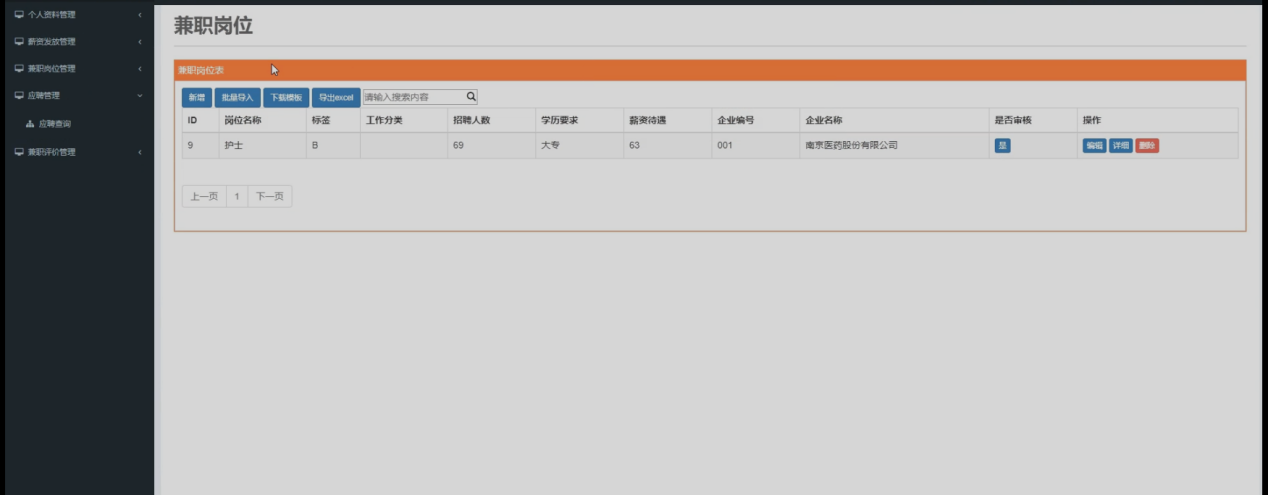Screen dimensions: 1268x495
Task: Expand the 兼职岗位管理 chevron
Action: click(140, 68)
